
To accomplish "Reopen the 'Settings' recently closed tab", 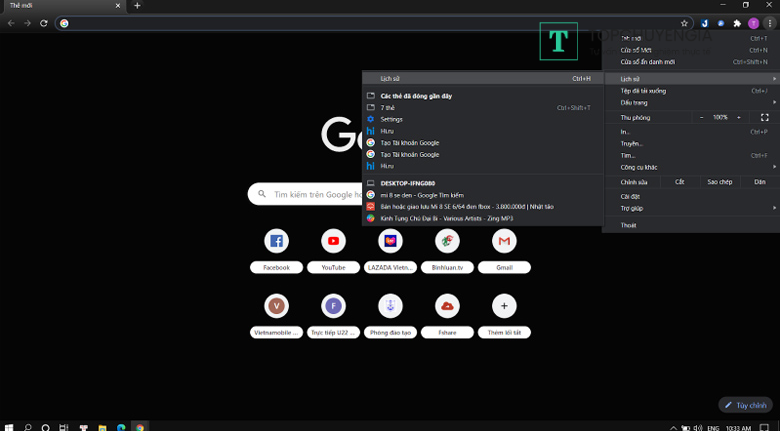I will (x=391, y=119).
